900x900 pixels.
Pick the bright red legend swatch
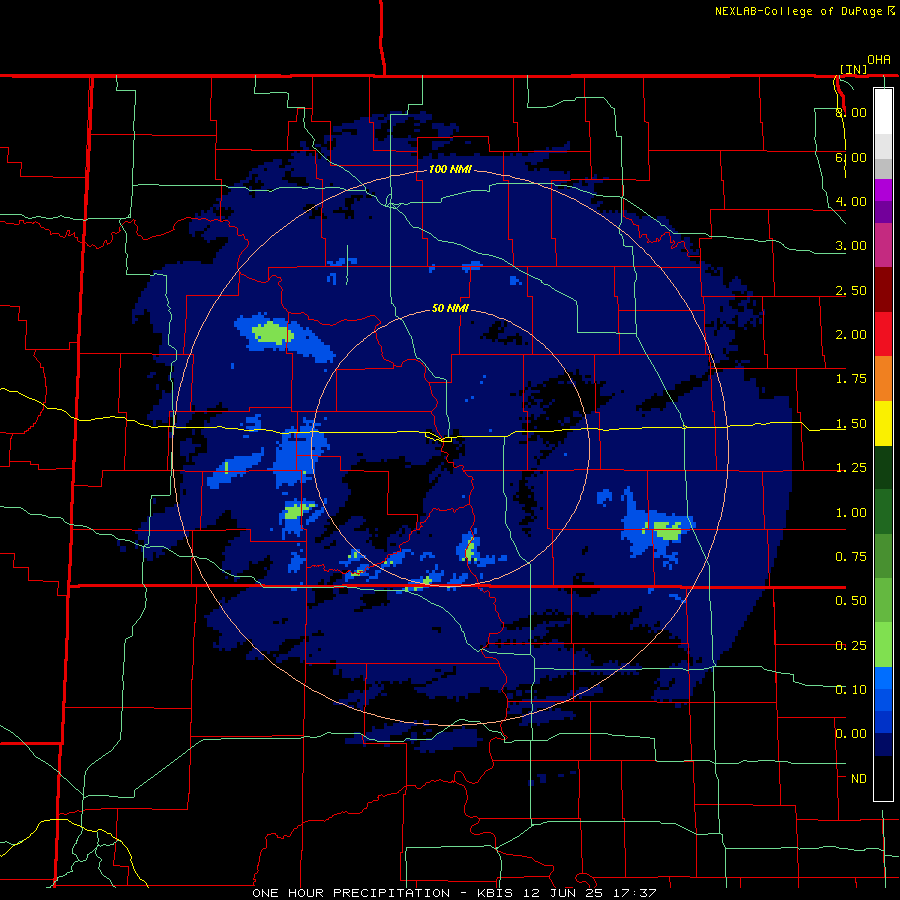pyautogui.click(x=883, y=334)
